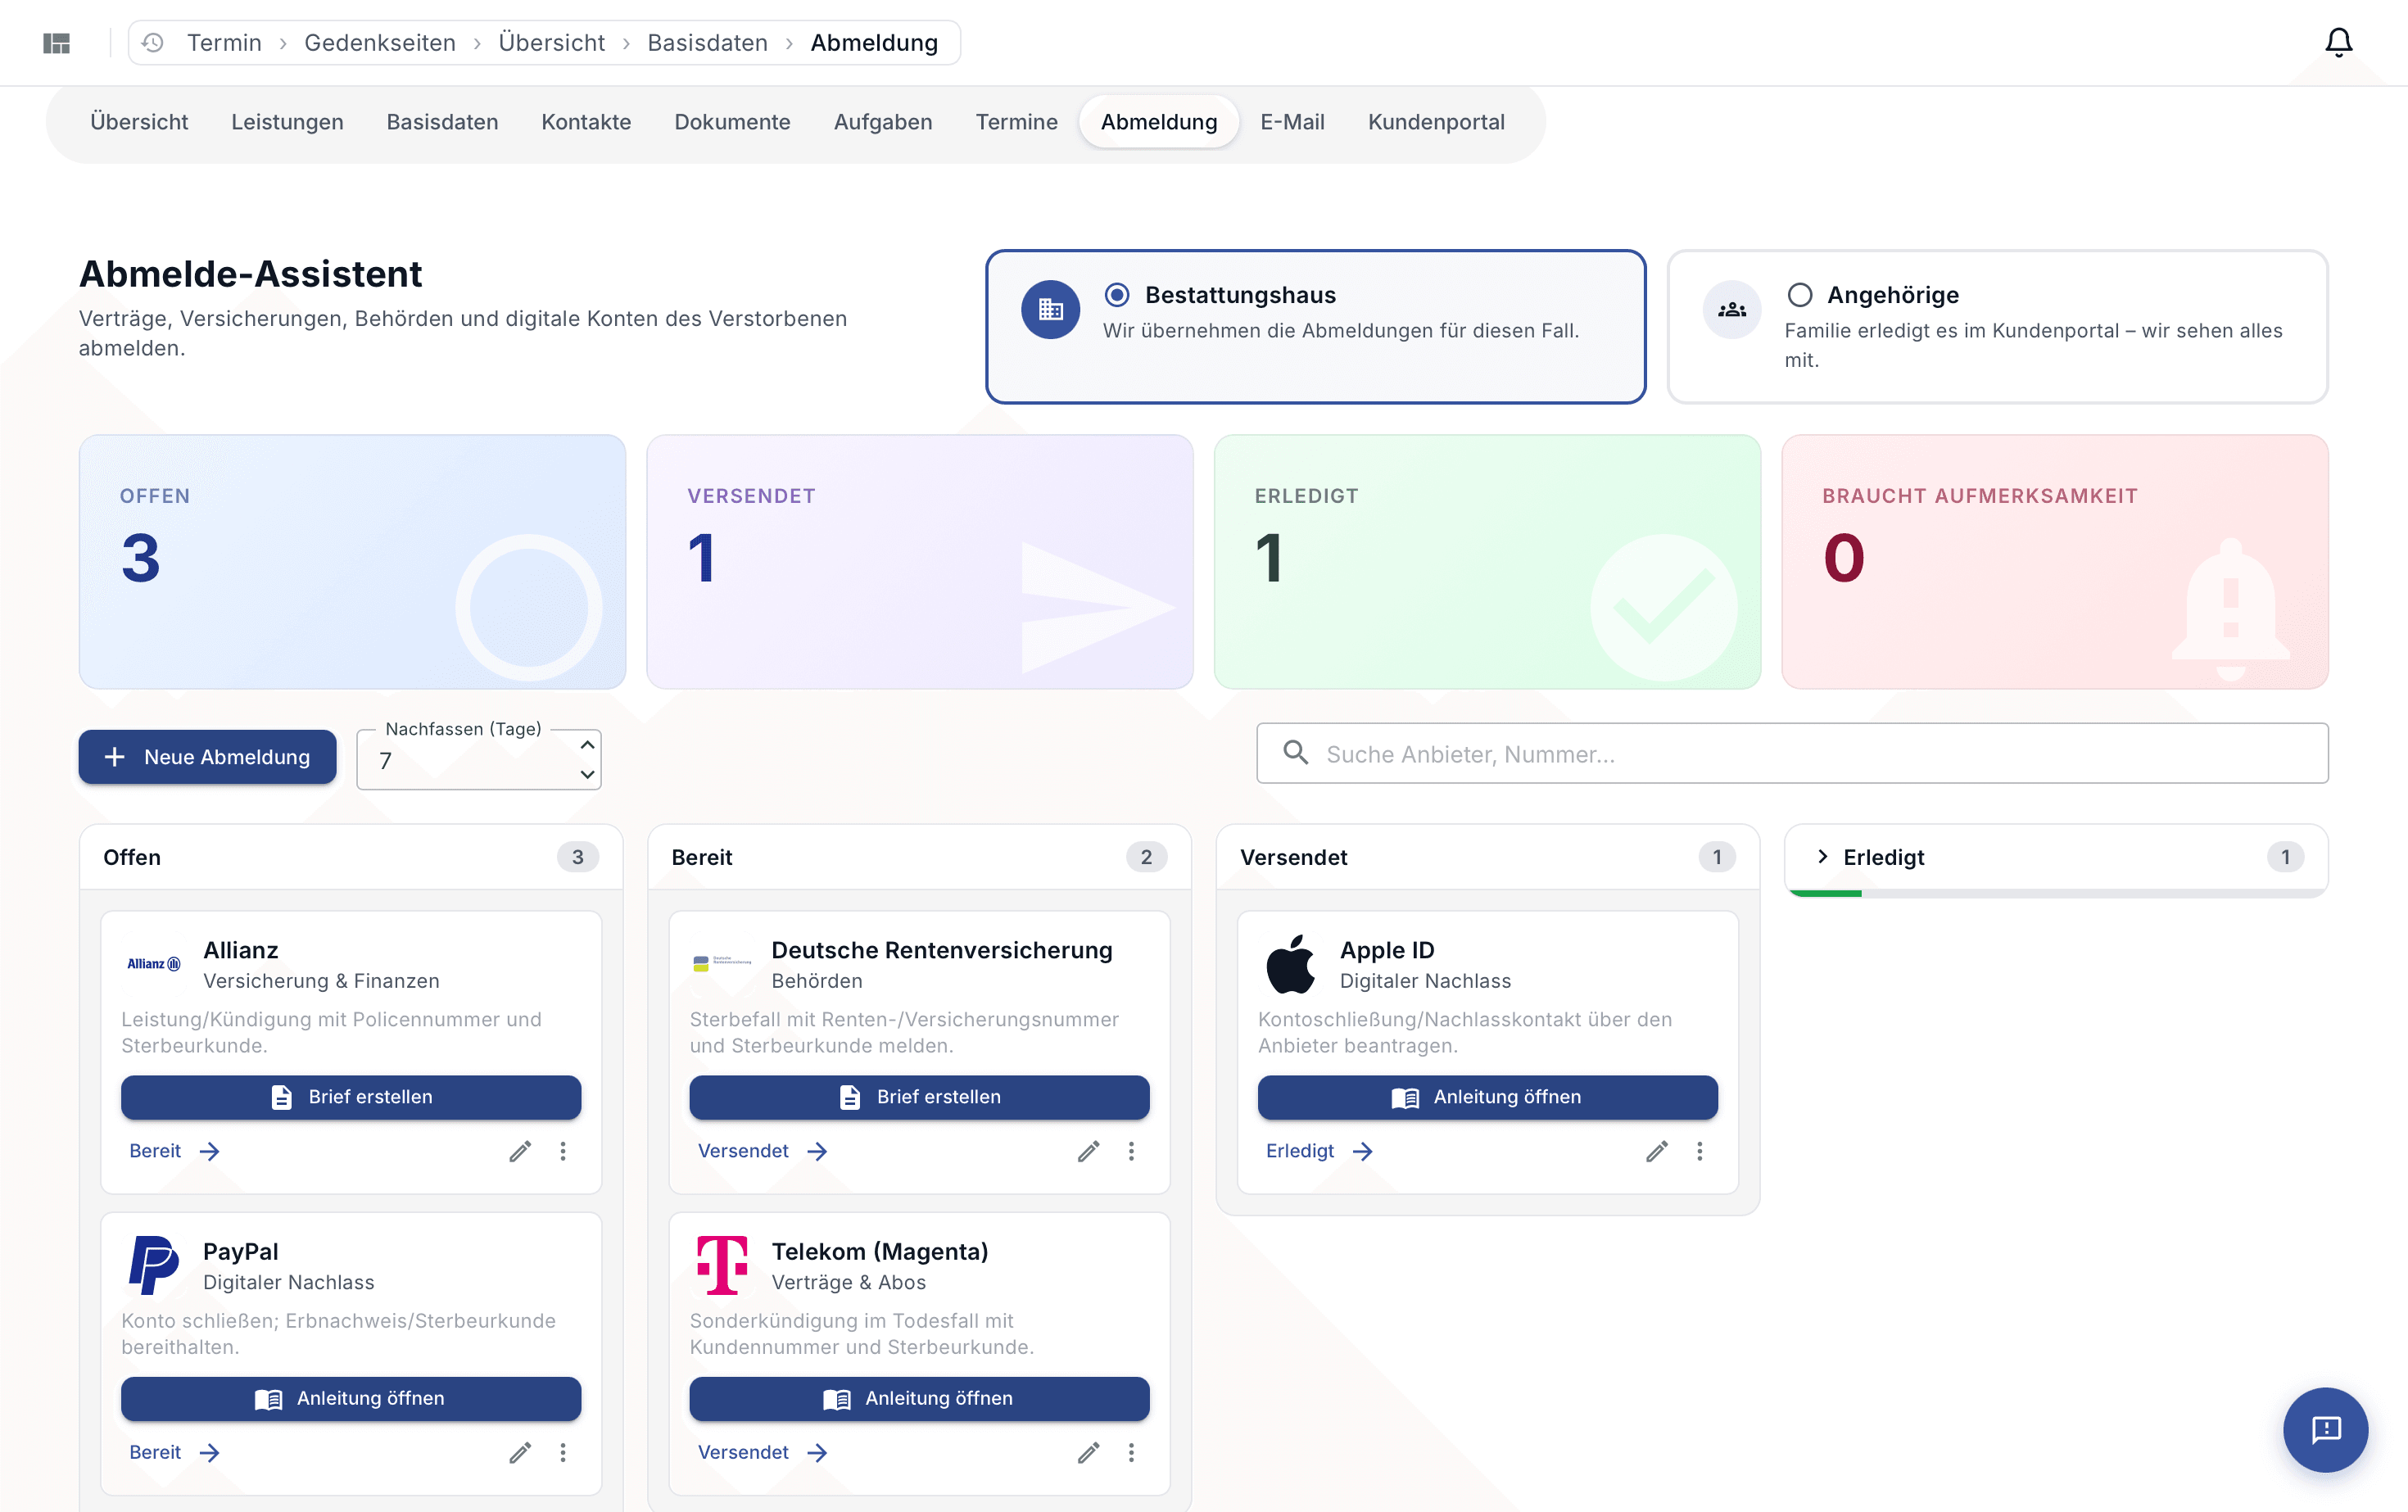2408x1512 pixels.
Task: Select the Abmeldung tab
Action: click(1159, 122)
